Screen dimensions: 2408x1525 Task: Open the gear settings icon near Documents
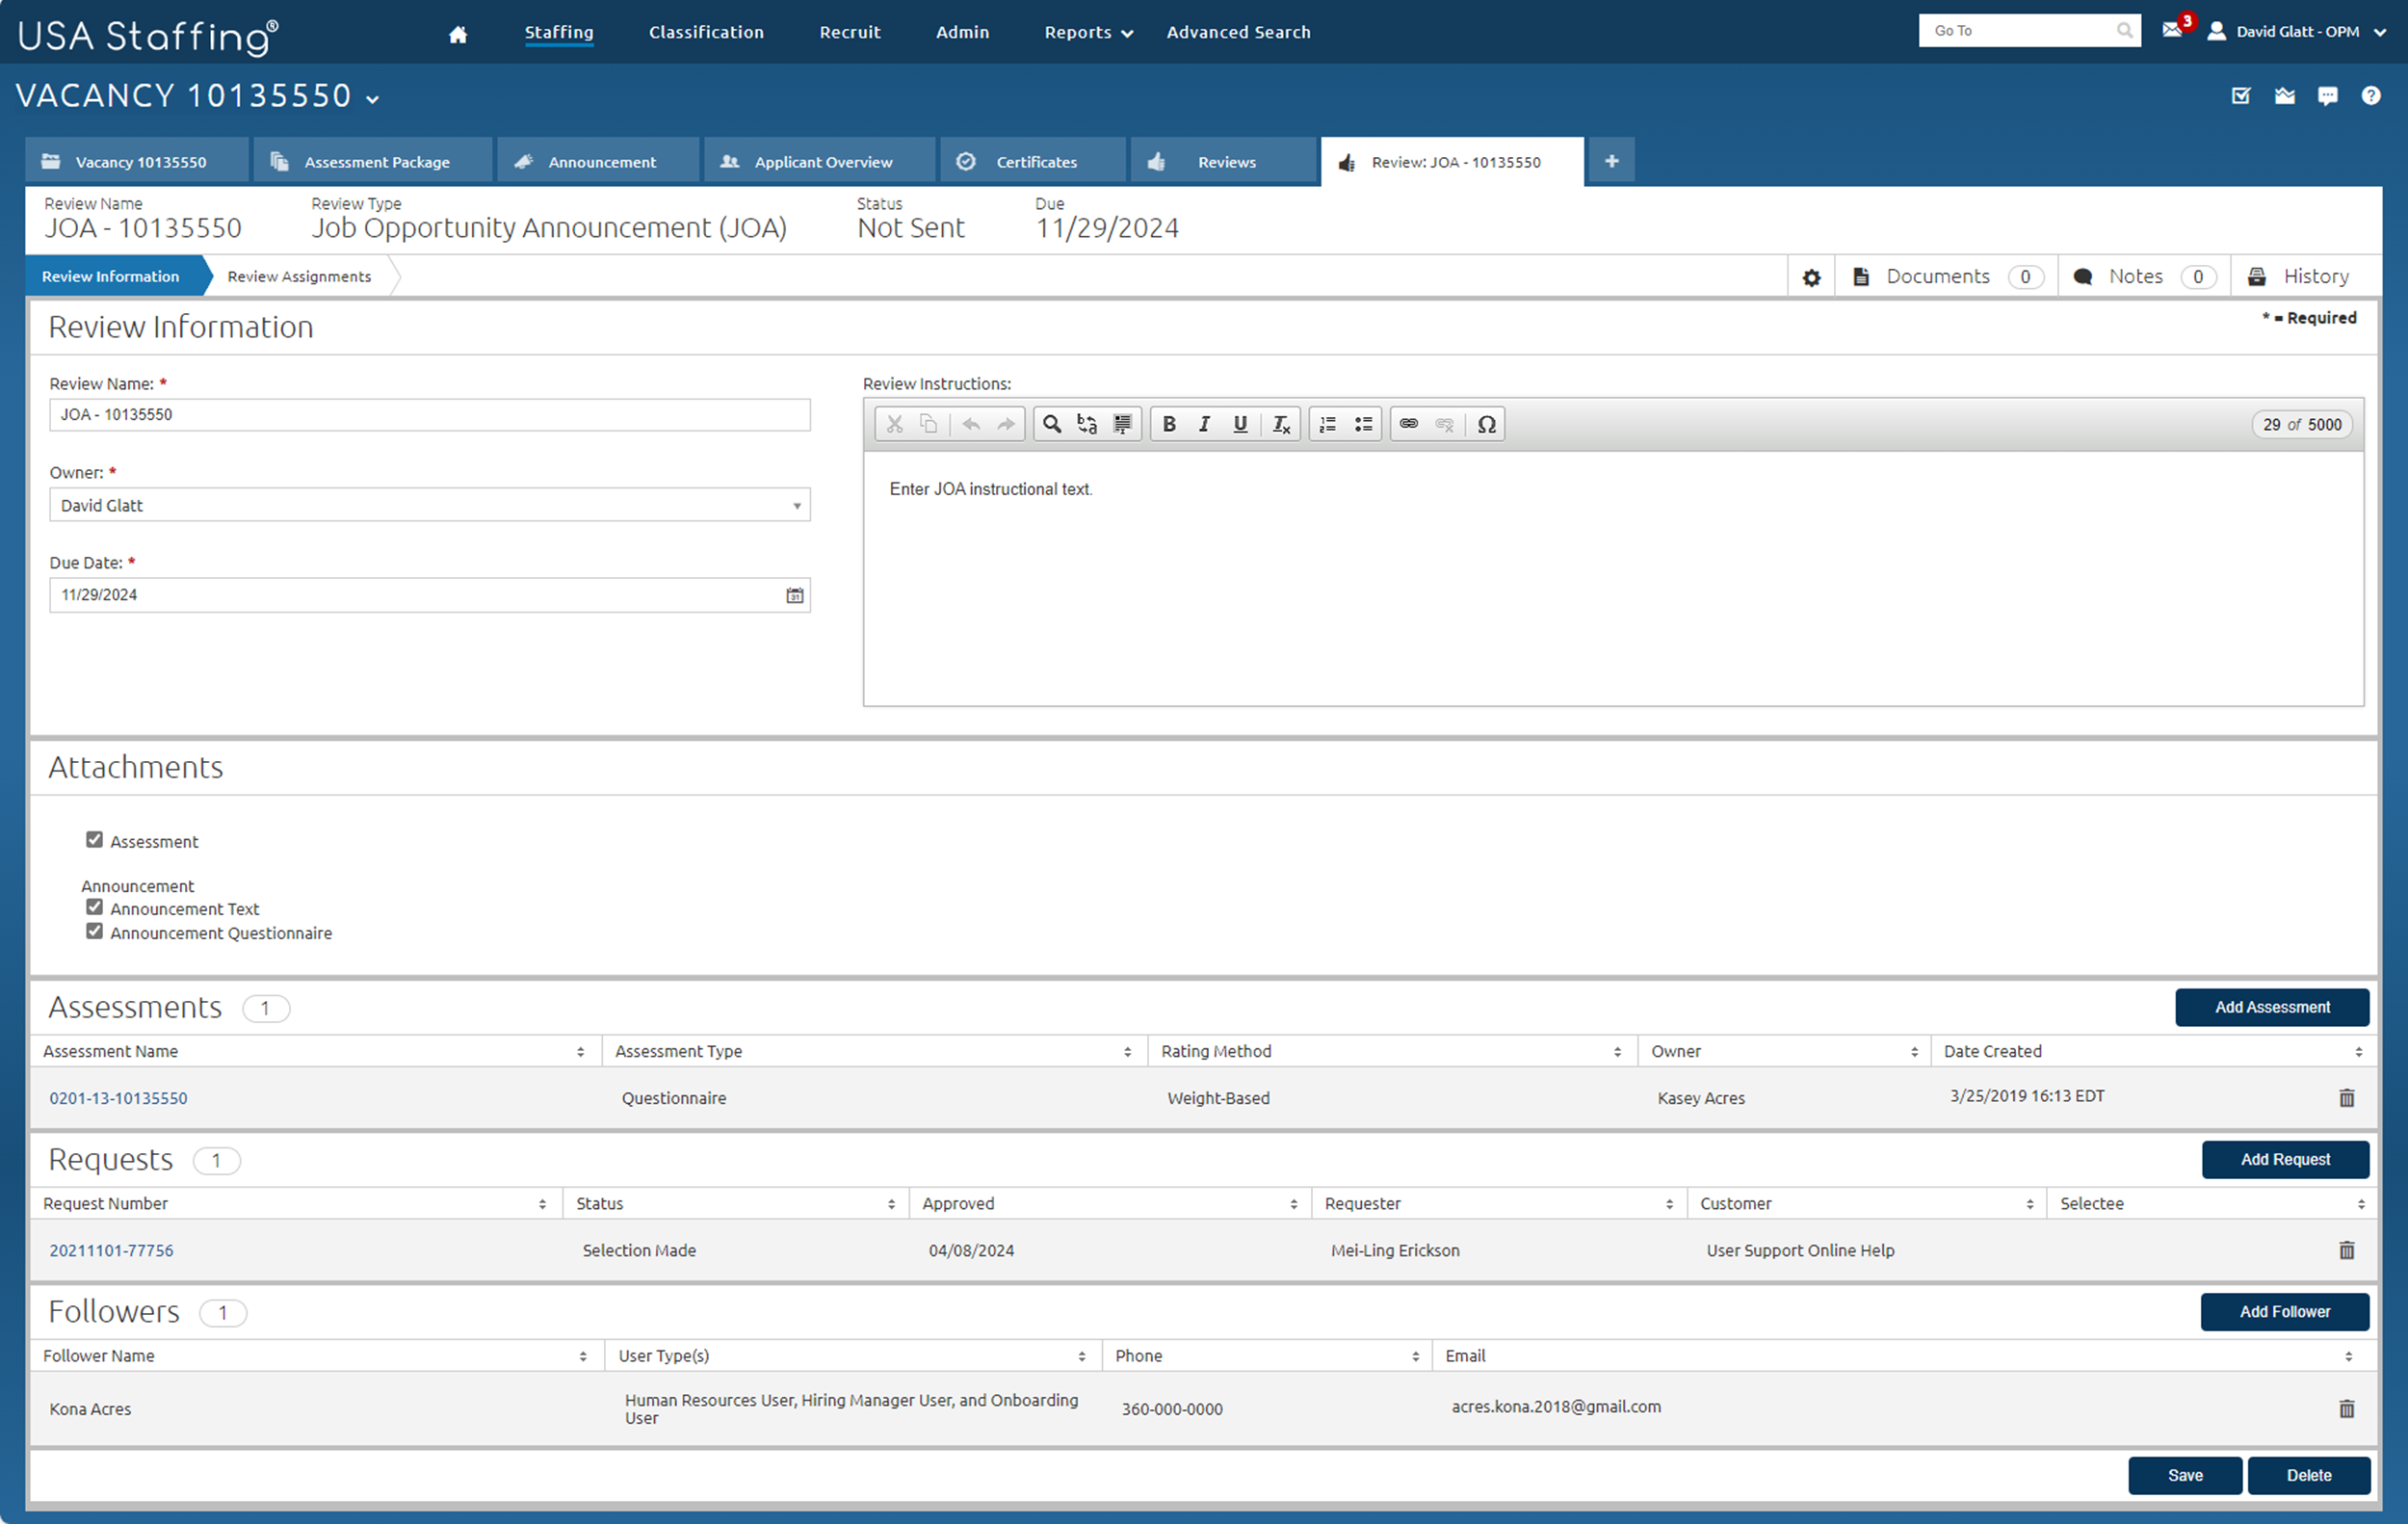(x=1811, y=278)
